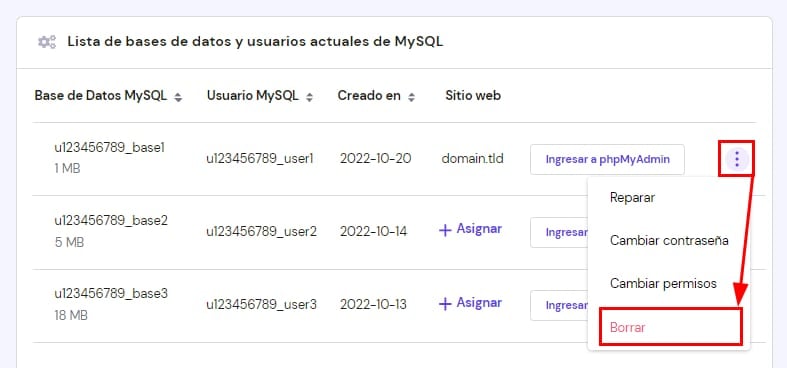Click the Lista de bases de datos heading
787x368 pixels.
click(x=255, y=42)
